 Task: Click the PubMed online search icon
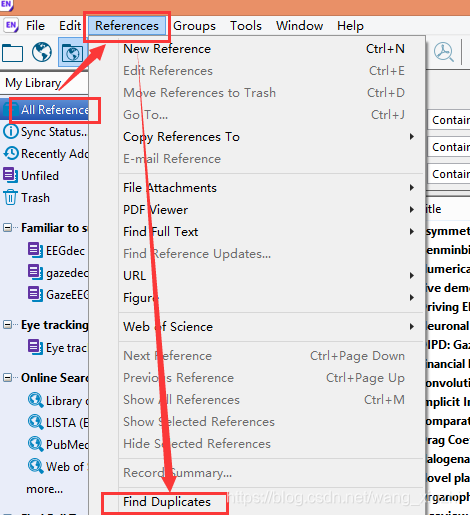click(x=36, y=444)
